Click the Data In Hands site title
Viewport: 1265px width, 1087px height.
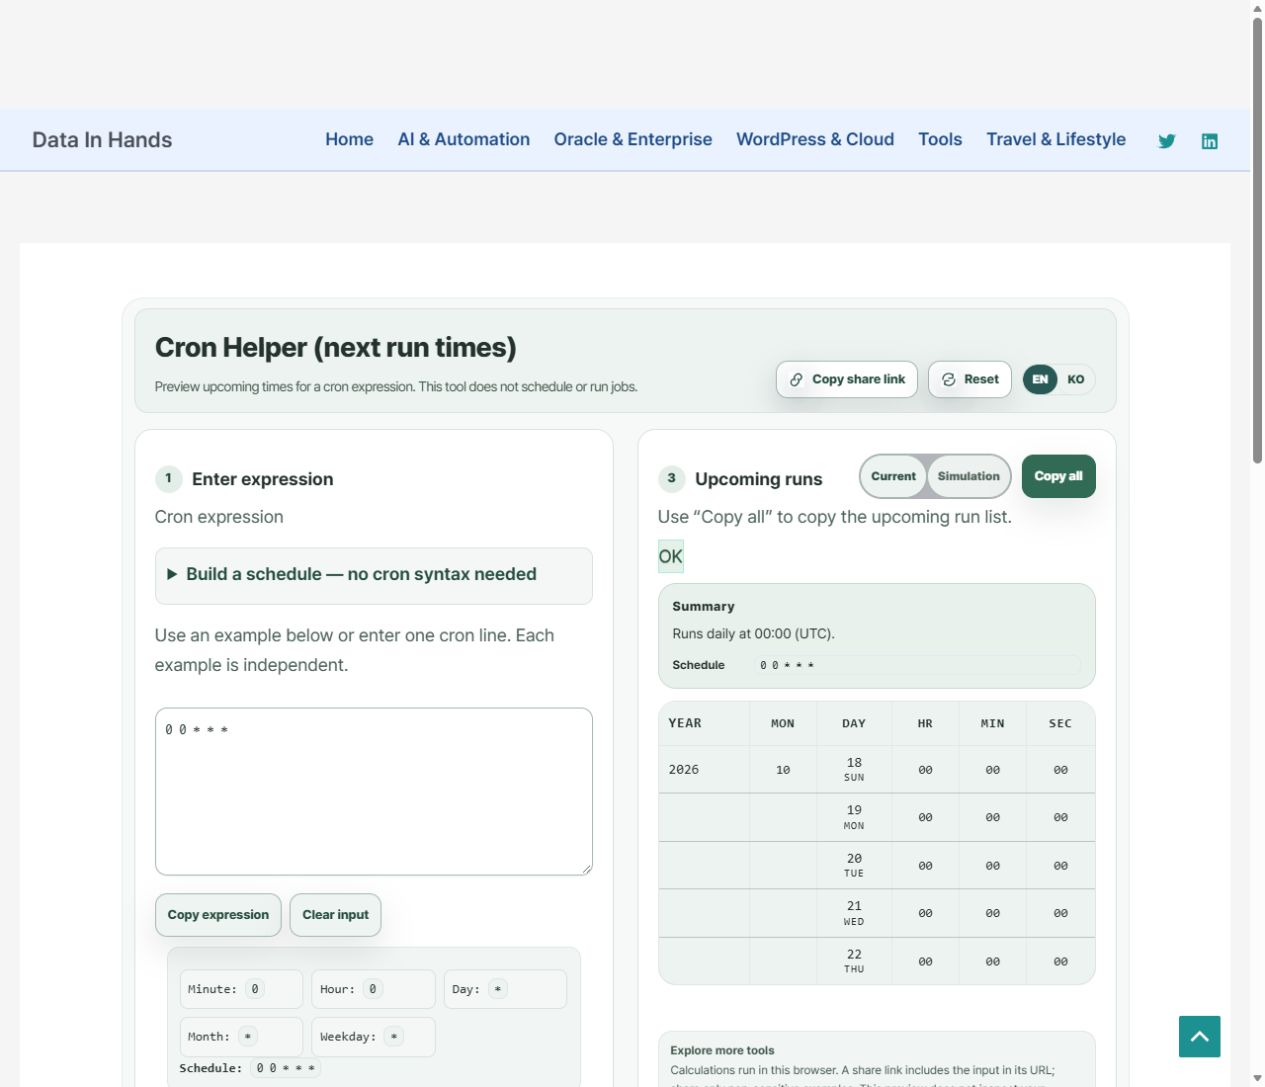[102, 140]
